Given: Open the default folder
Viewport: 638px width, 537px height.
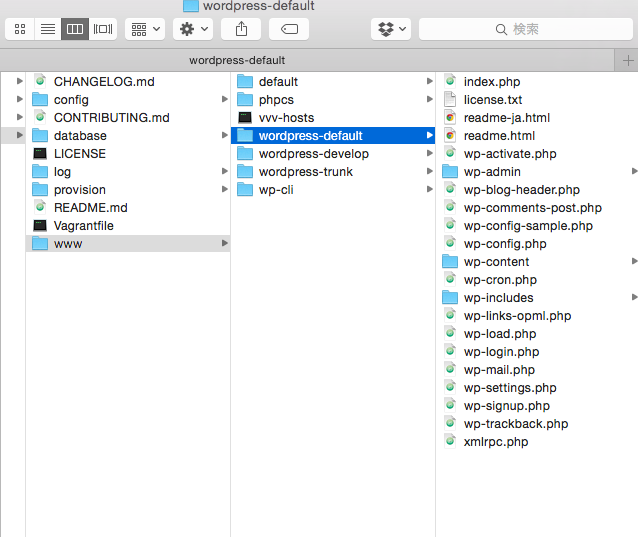Looking at the screenshot, I should (333, 82).
